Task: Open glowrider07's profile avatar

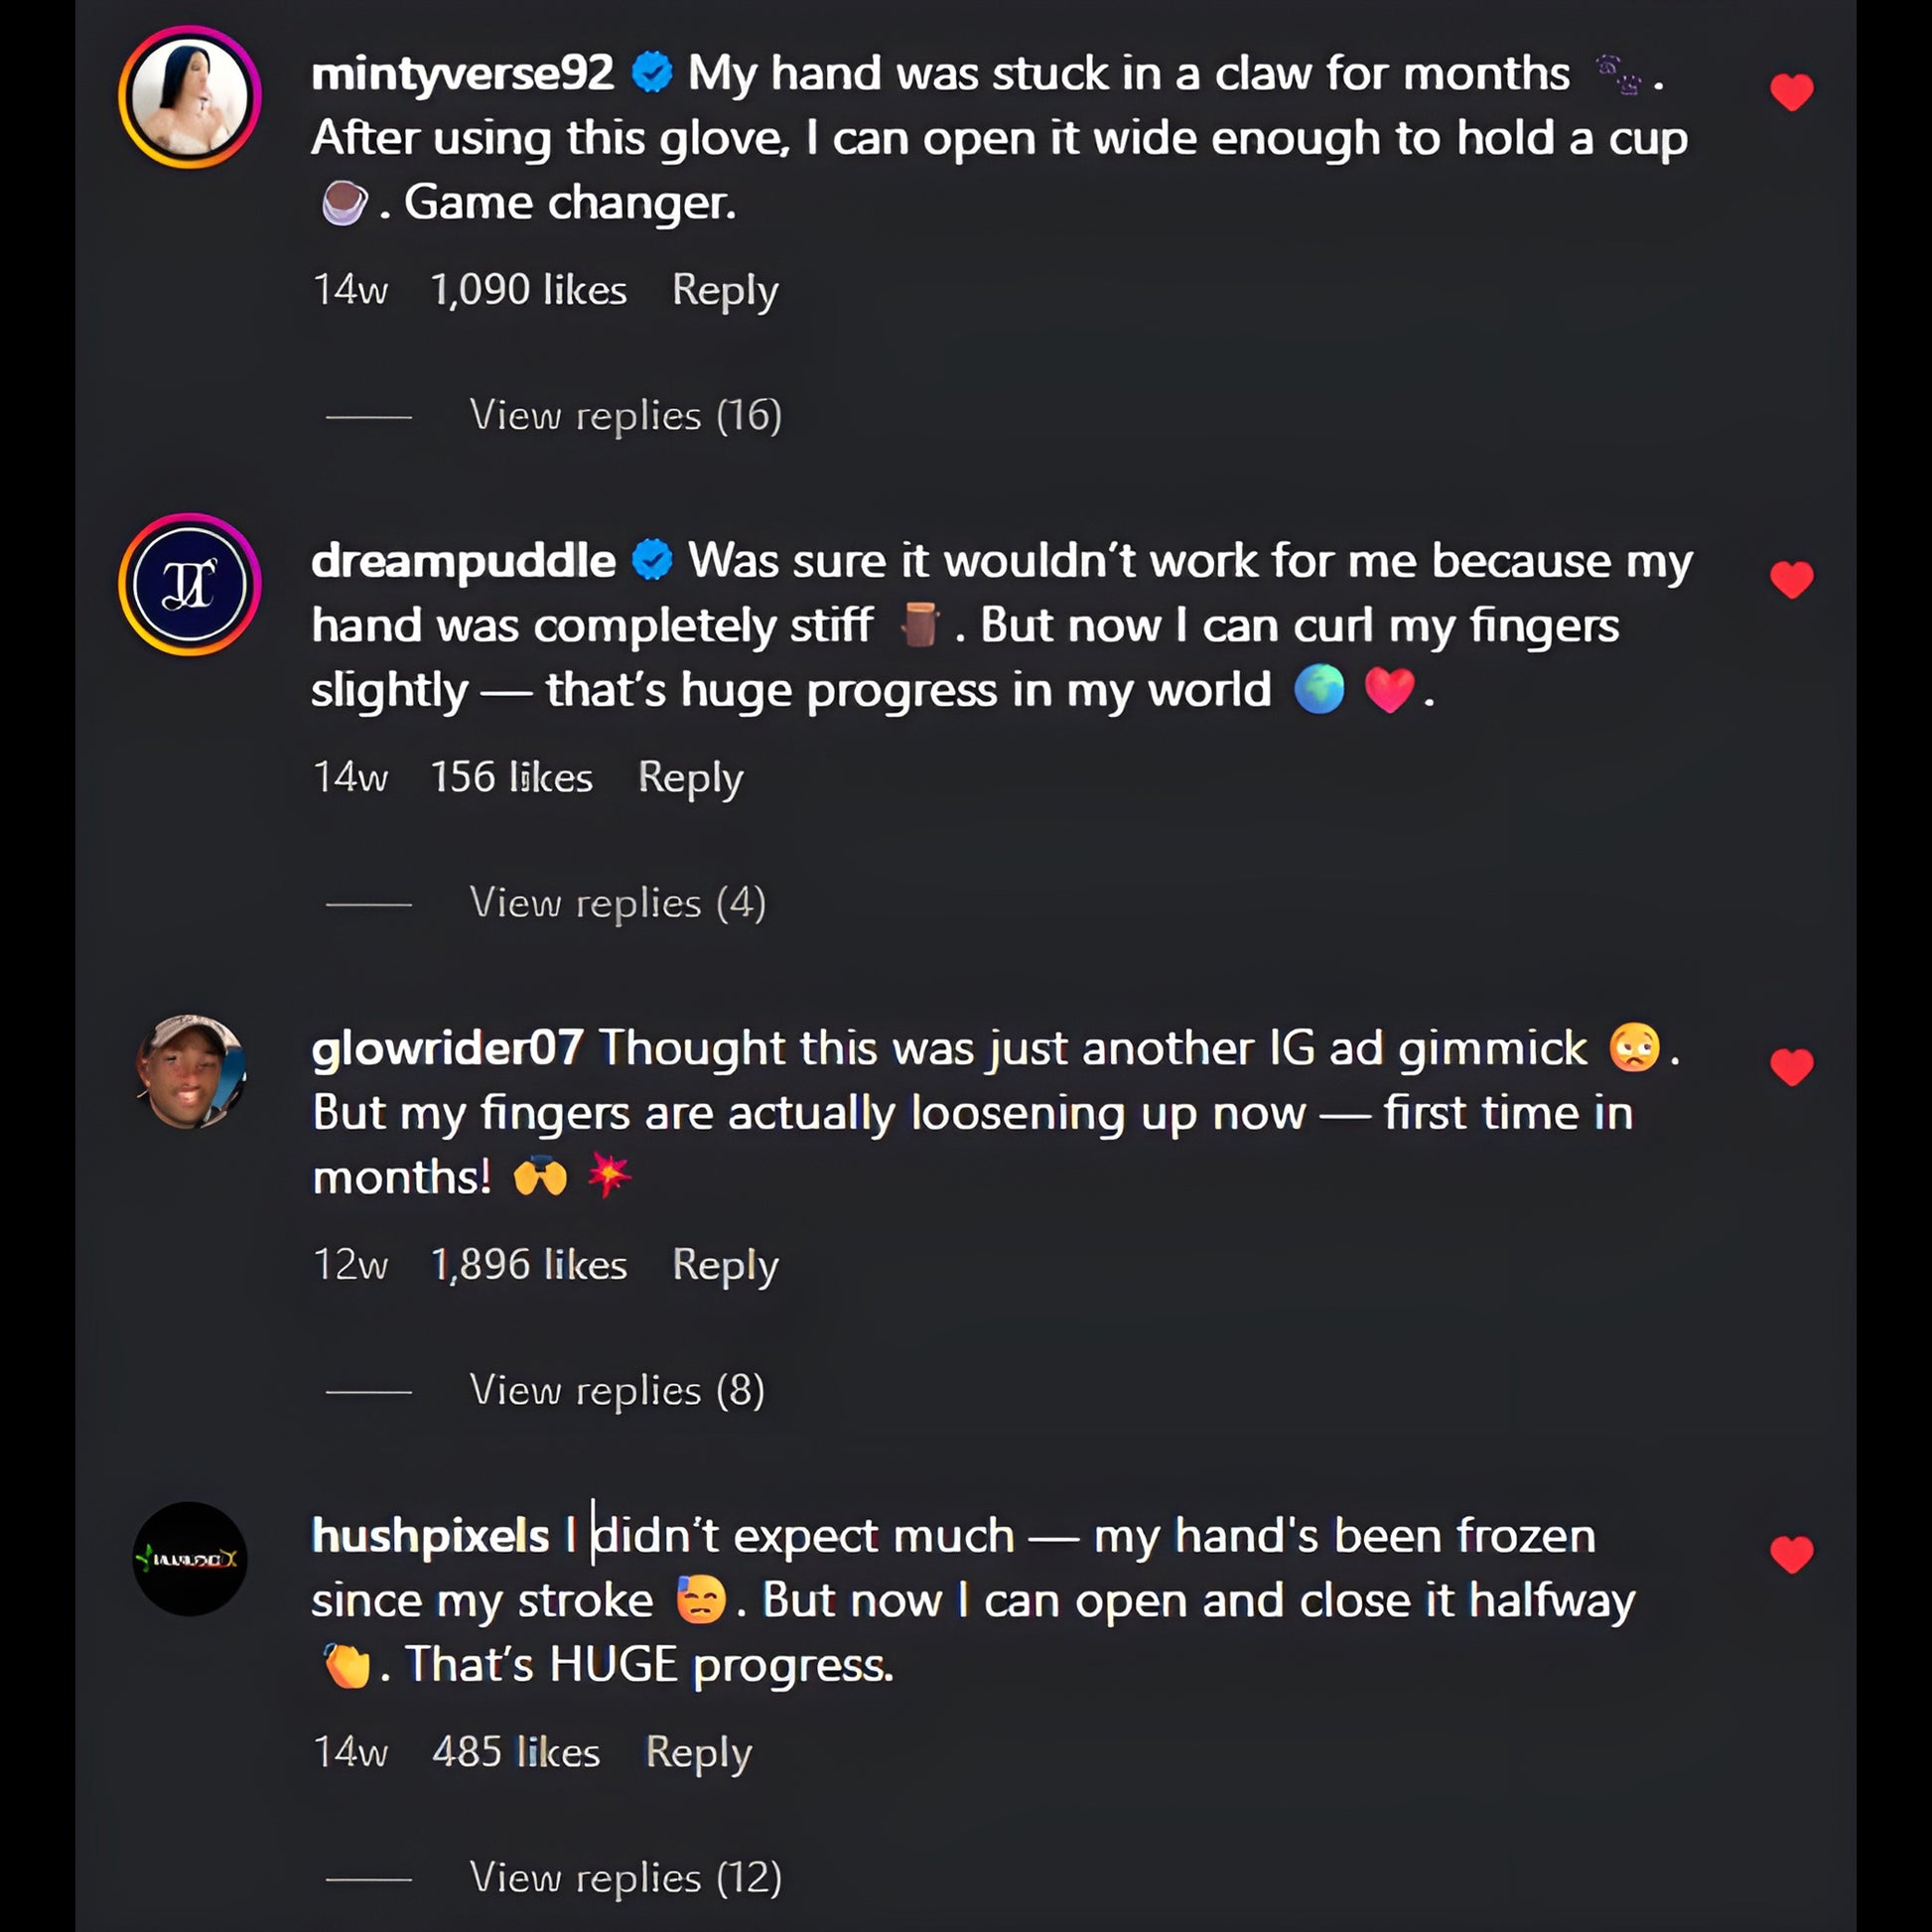Action: coord(190,1072)
